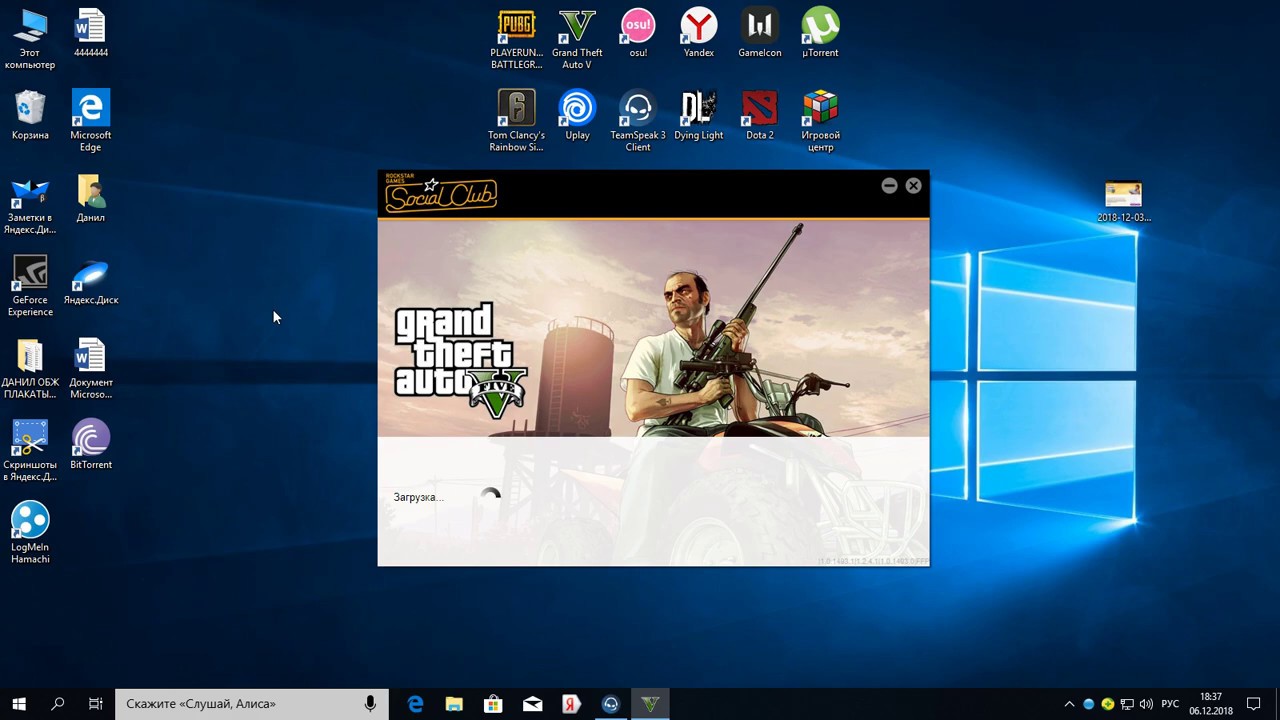Launch PLAYERUNKNOWN'S BATTLEGROUNDS shortcut
Viewport: 1280px width, 720px height.
pos(516,39)
